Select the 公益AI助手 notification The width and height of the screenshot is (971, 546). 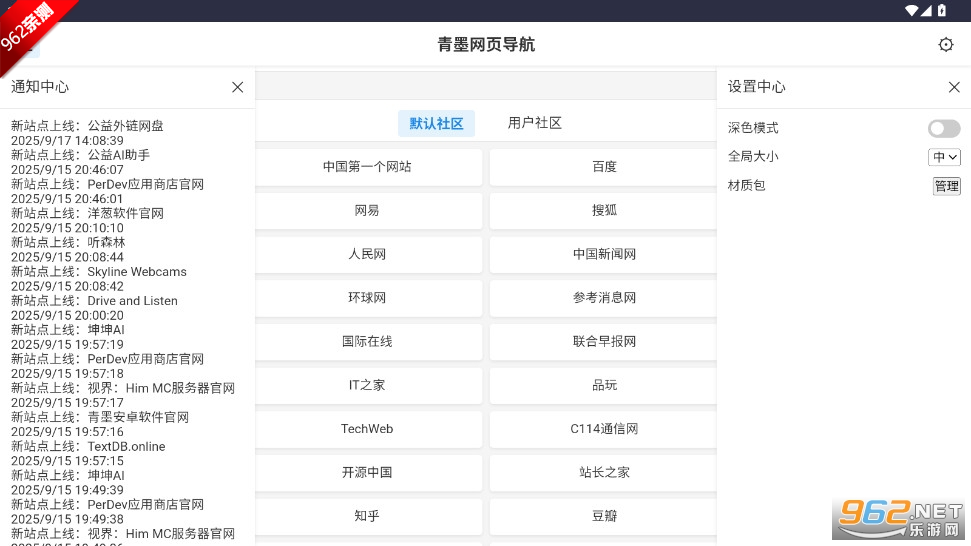[x=81, y=155]
